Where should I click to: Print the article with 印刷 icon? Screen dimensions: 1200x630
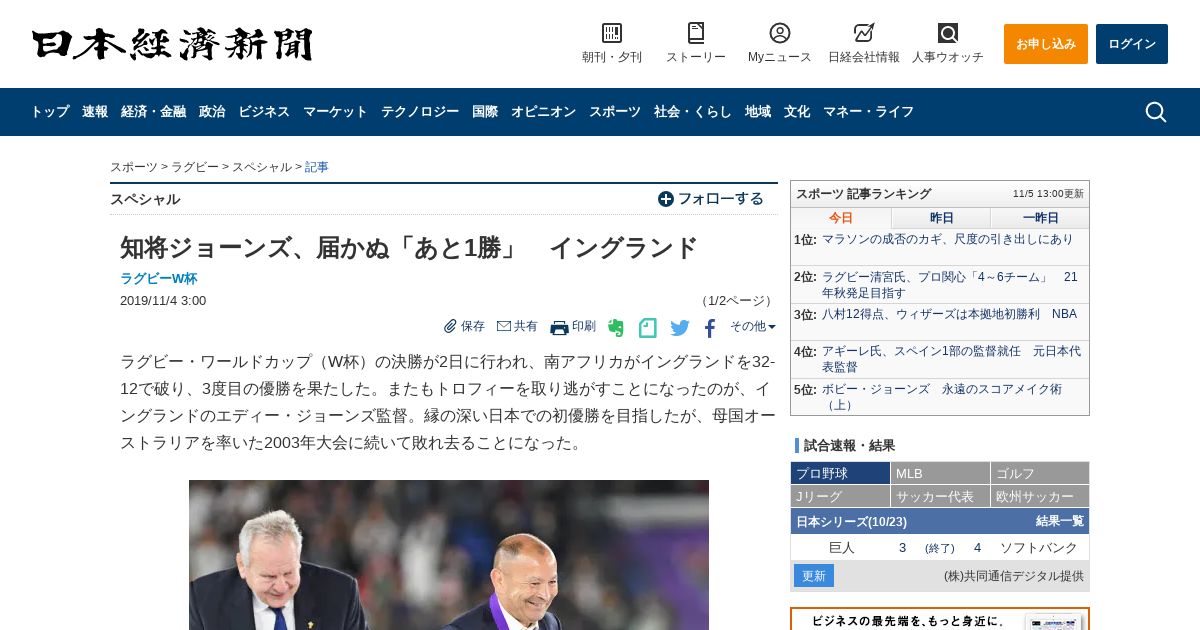click(573, 327)
